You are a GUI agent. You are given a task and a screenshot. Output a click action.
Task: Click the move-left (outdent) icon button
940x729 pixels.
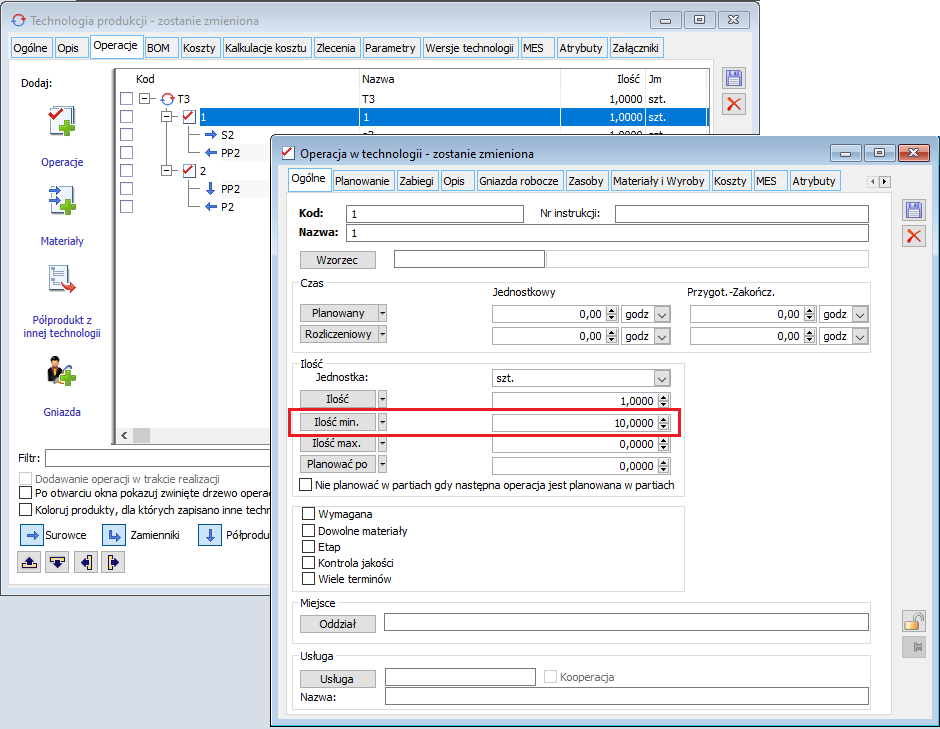pyautogui.click(x=86, y=562)
